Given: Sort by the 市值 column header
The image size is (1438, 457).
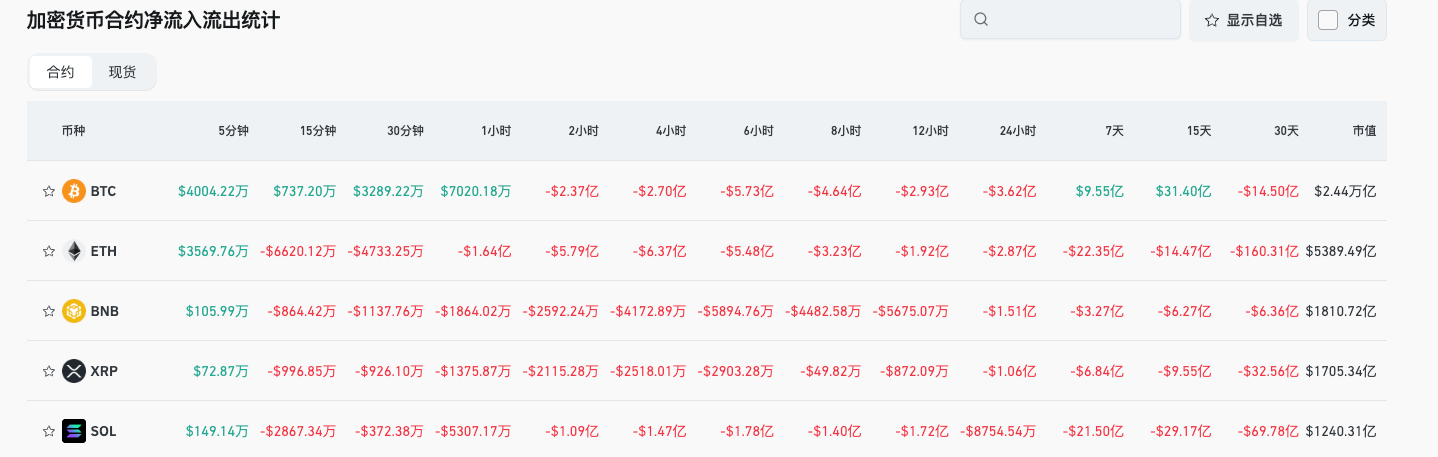Looking at the screenshot, I should 1364,131.
